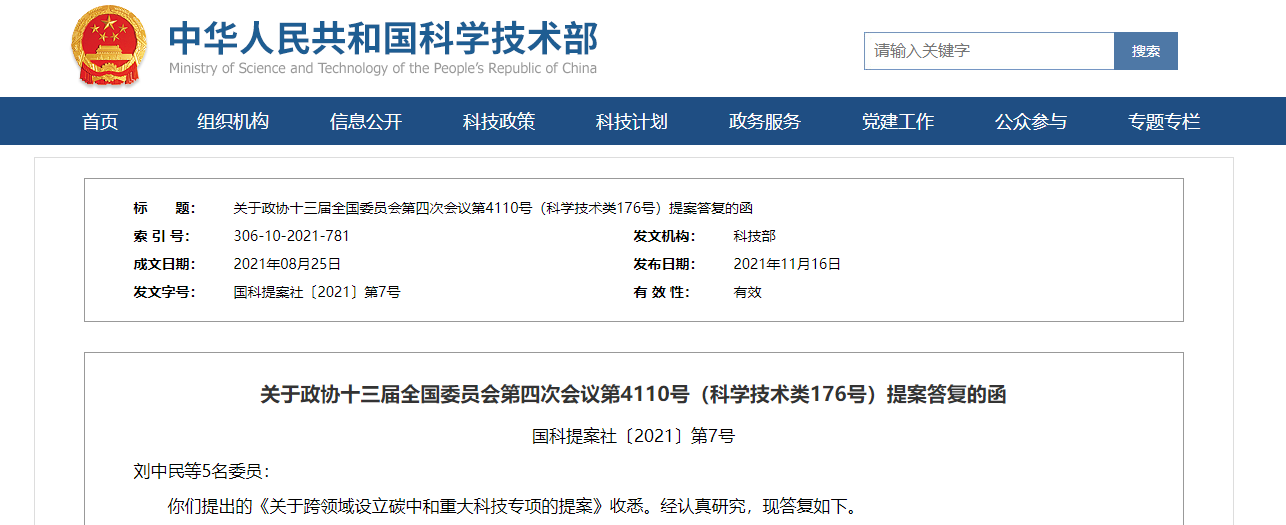Click the 发布日期 field label
This screenshot has height=525, width=1286.
pos(664,264)
